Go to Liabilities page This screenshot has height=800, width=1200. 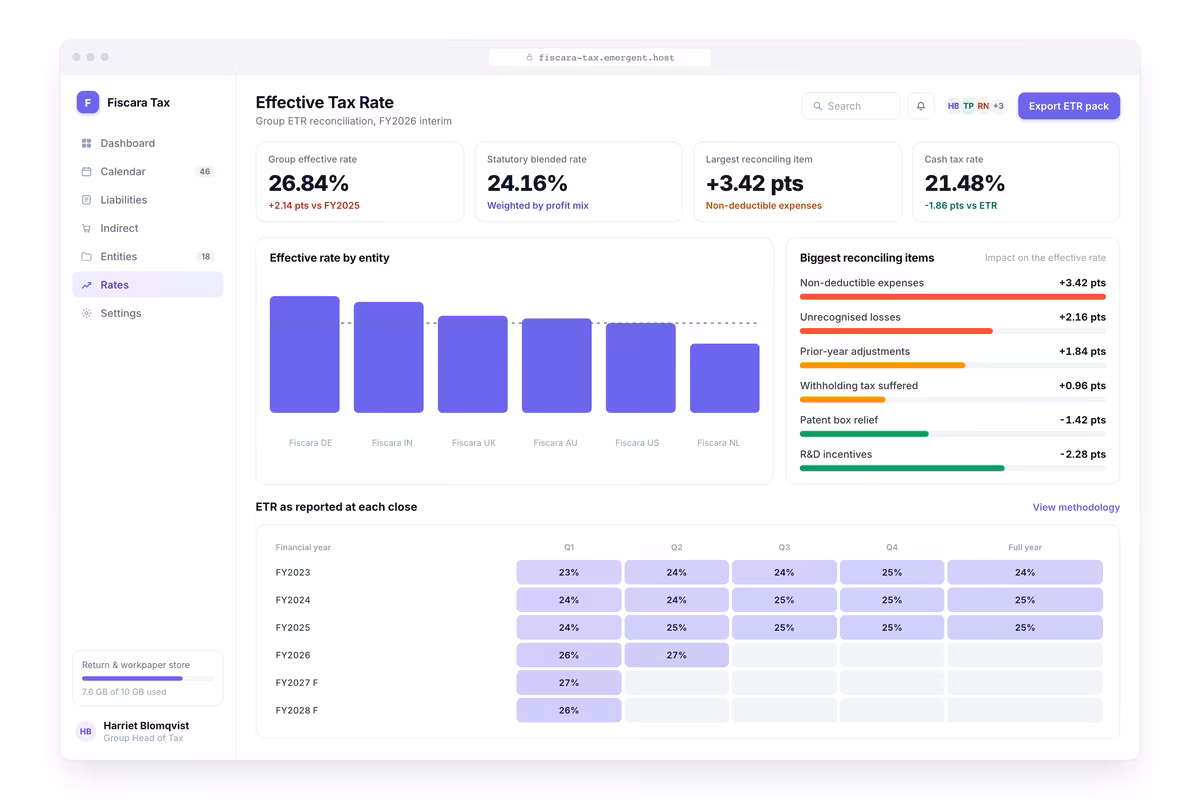[x=148, y=200]
